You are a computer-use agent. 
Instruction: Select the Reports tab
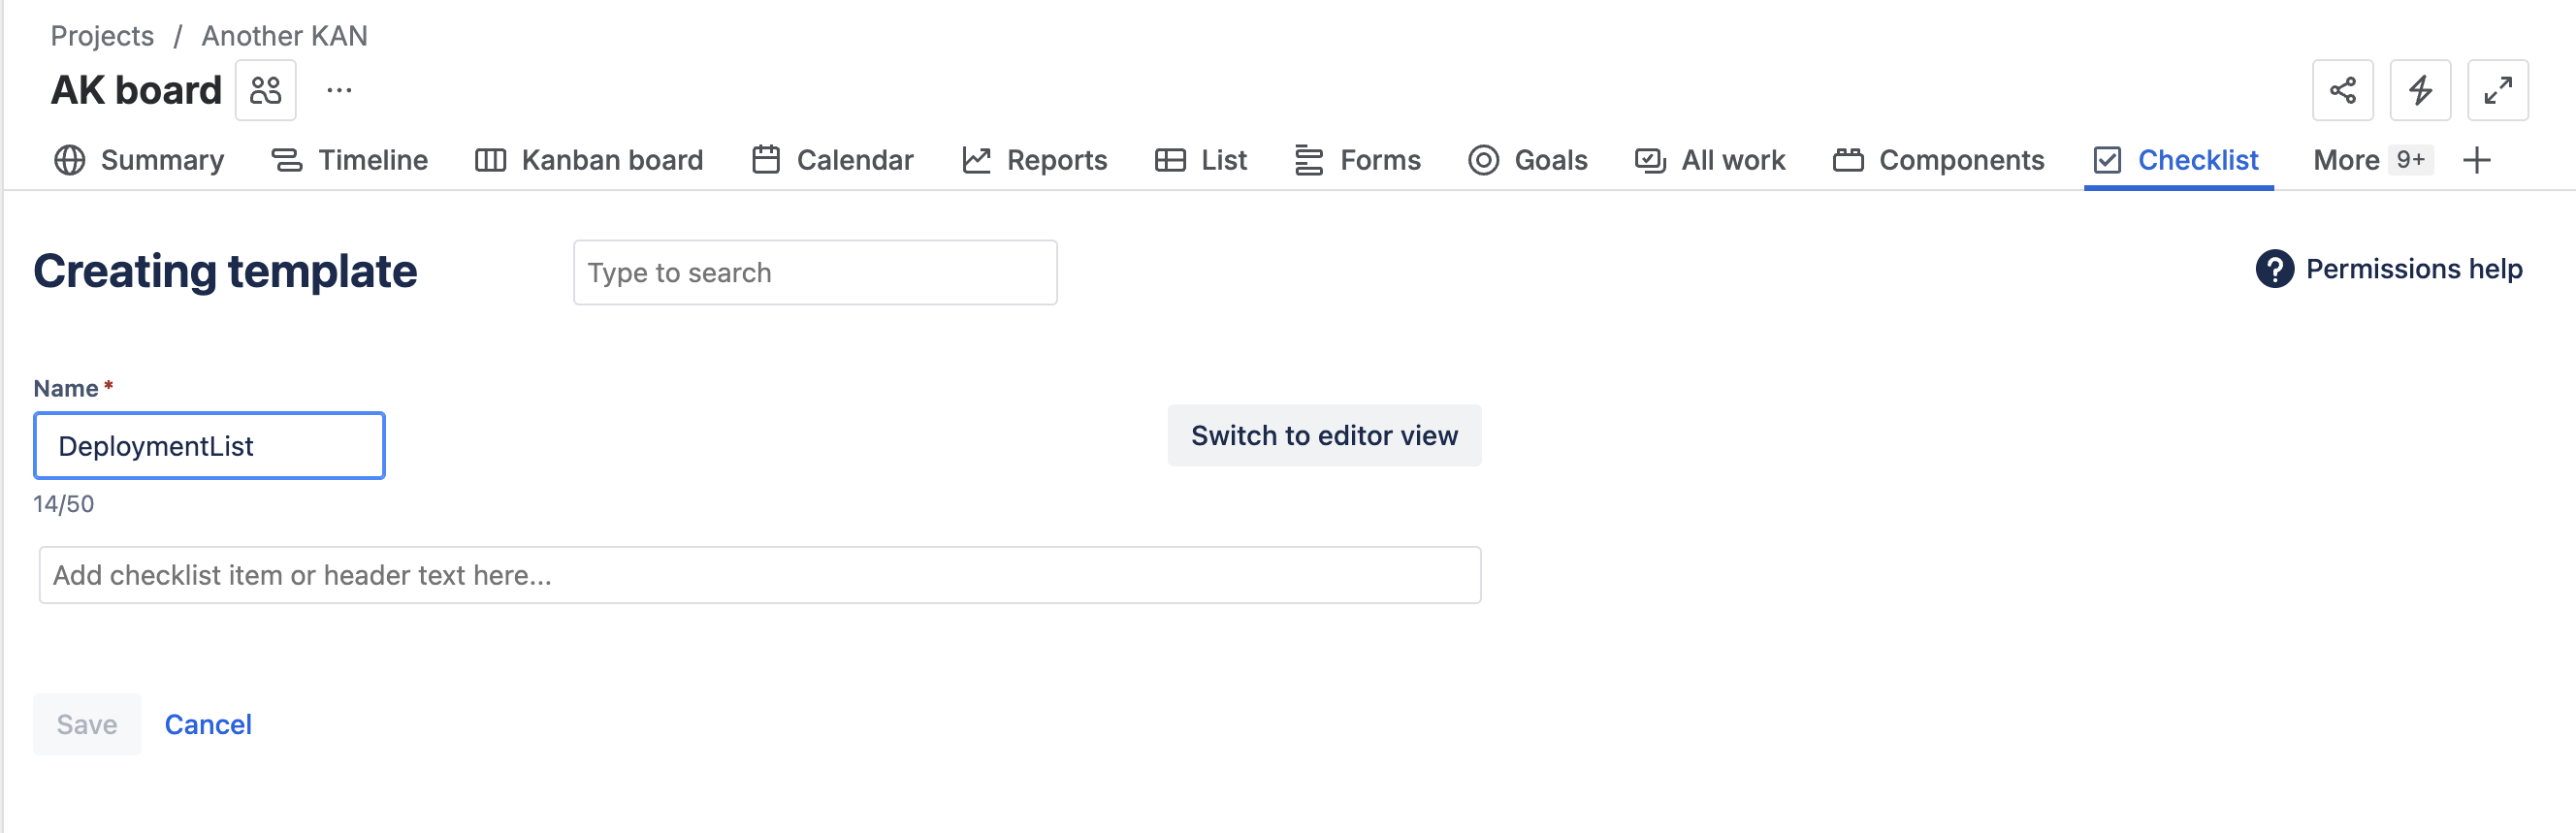pyautogui.click(x=1034, y=160)
